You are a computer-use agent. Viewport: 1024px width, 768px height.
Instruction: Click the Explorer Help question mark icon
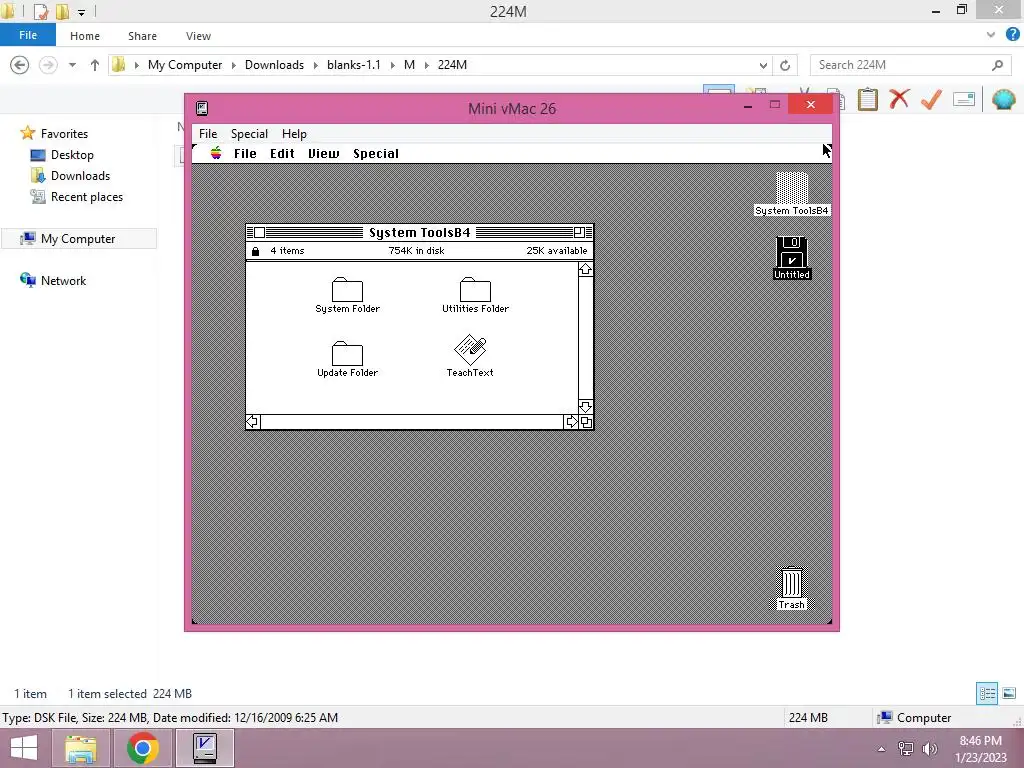point(1012,35)
